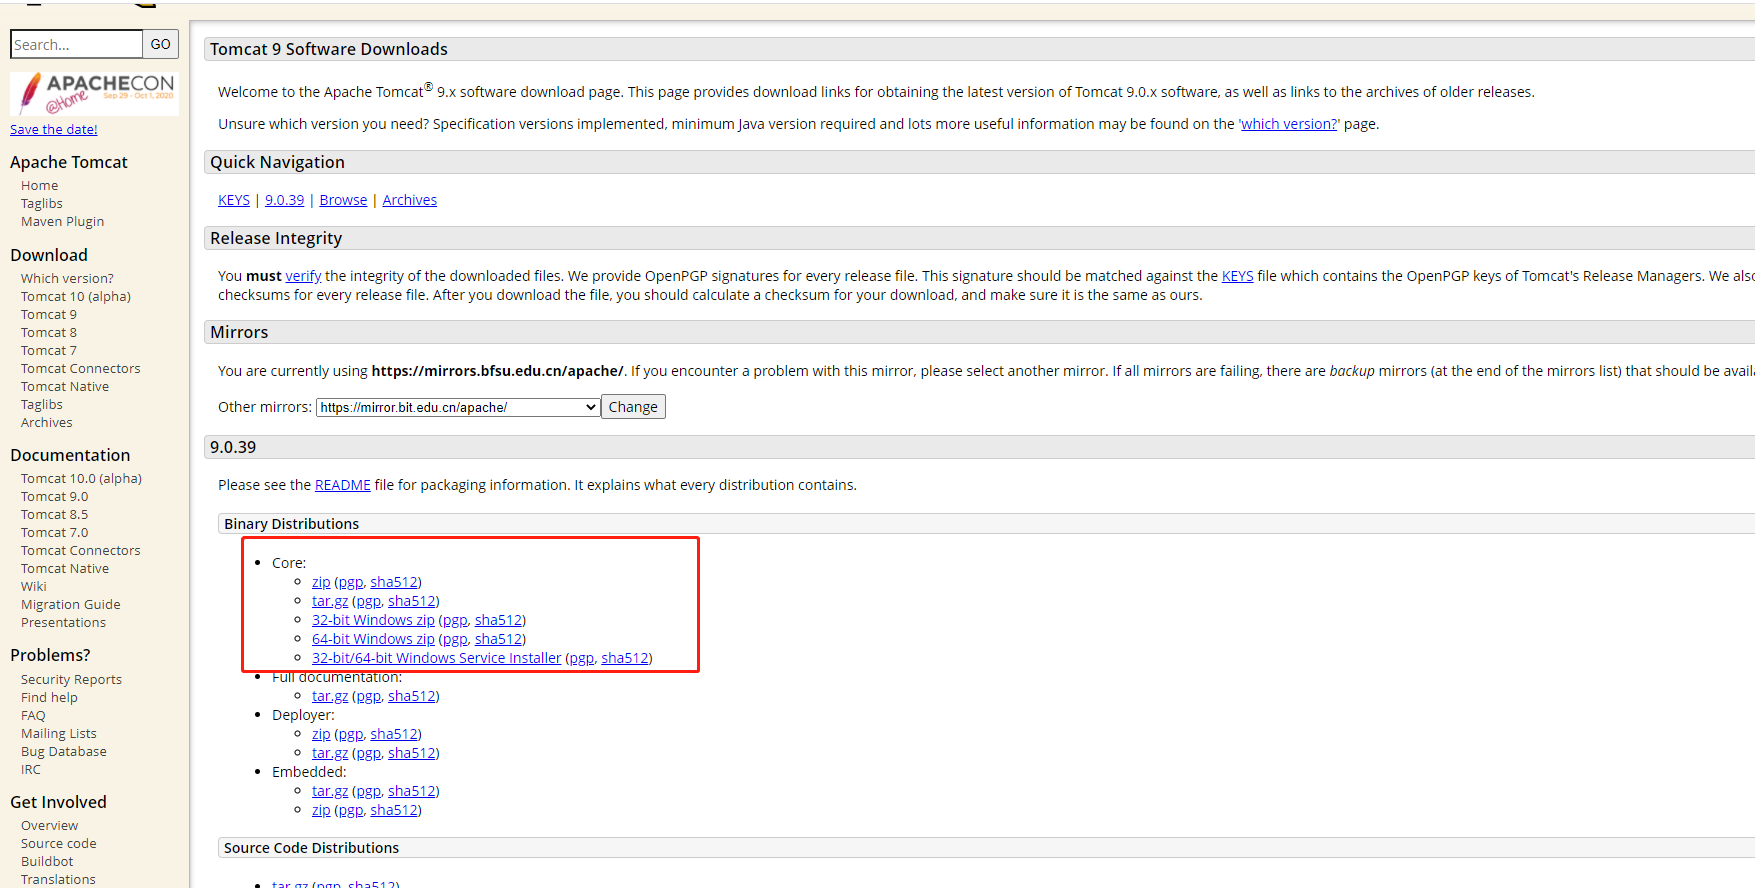
Task: Jump to the 9.0.39 quick navigation link
Action: (284, 200)
